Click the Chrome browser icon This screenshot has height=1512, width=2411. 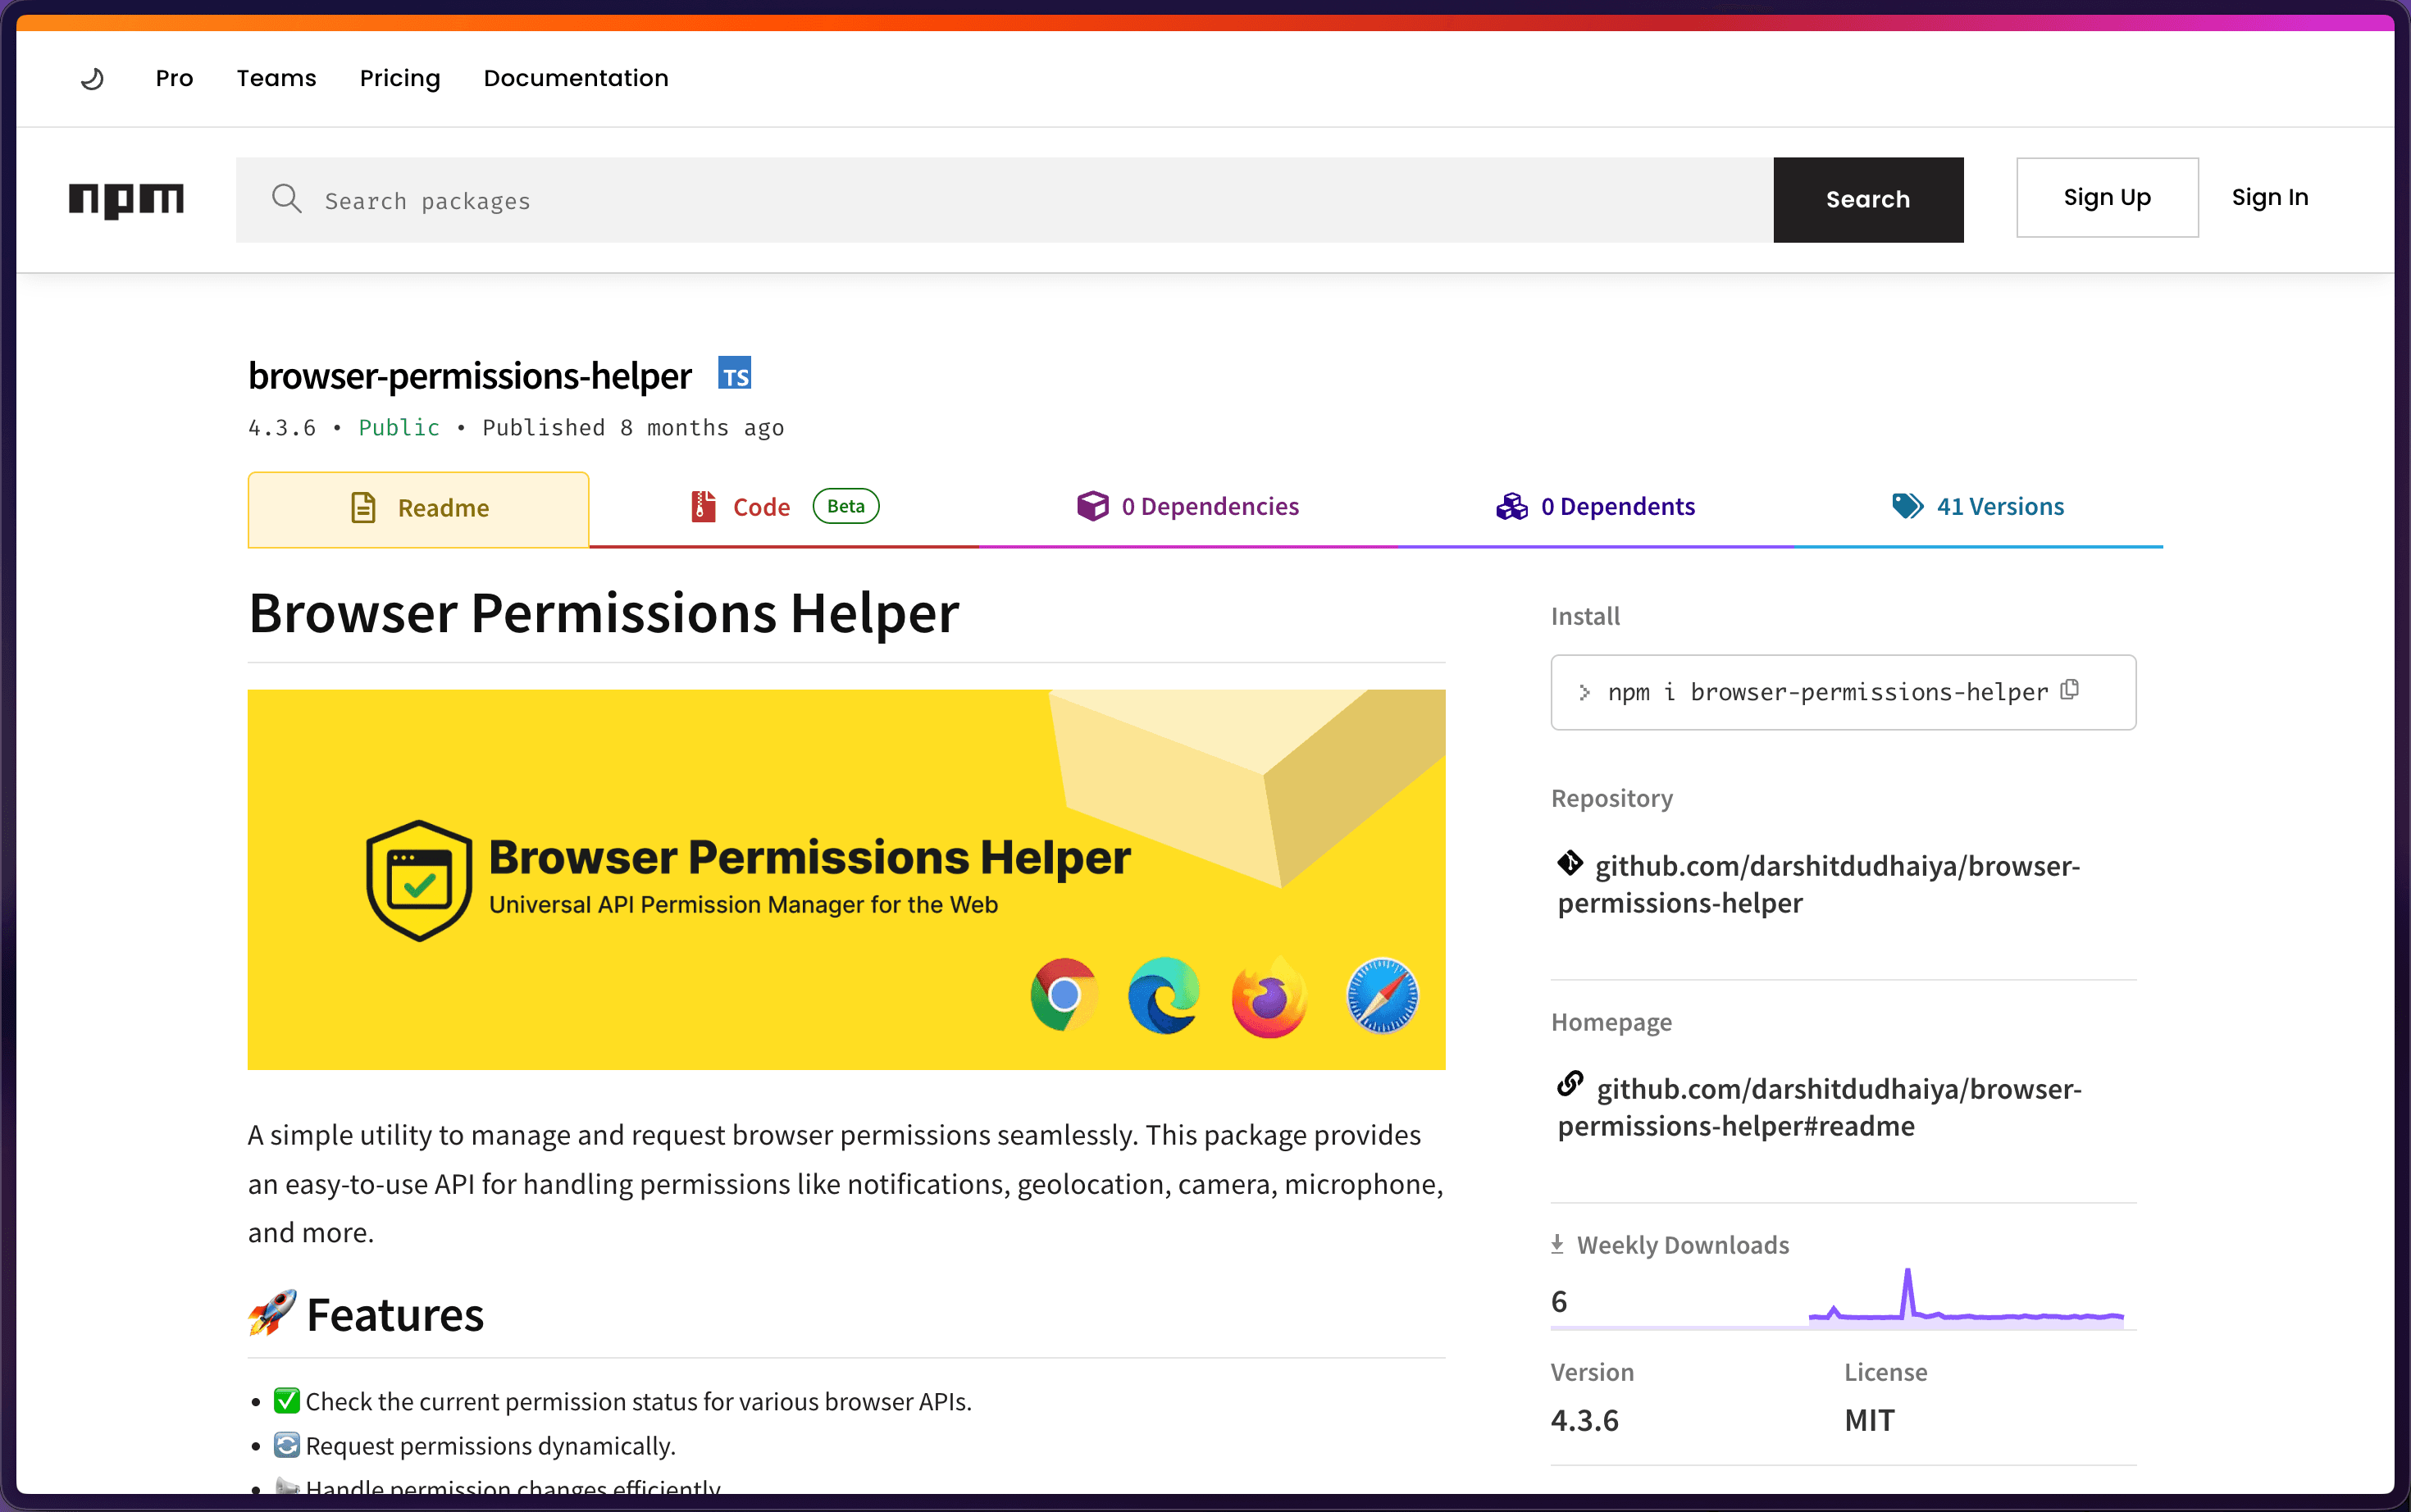pos(1064,995)
